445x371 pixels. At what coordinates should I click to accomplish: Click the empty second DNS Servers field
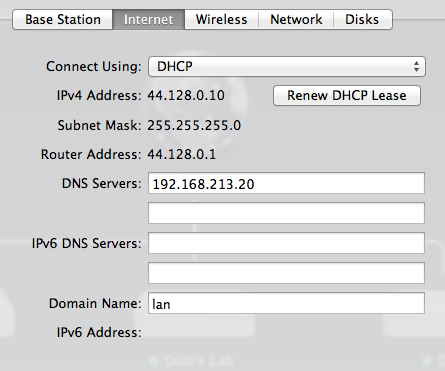286,213
